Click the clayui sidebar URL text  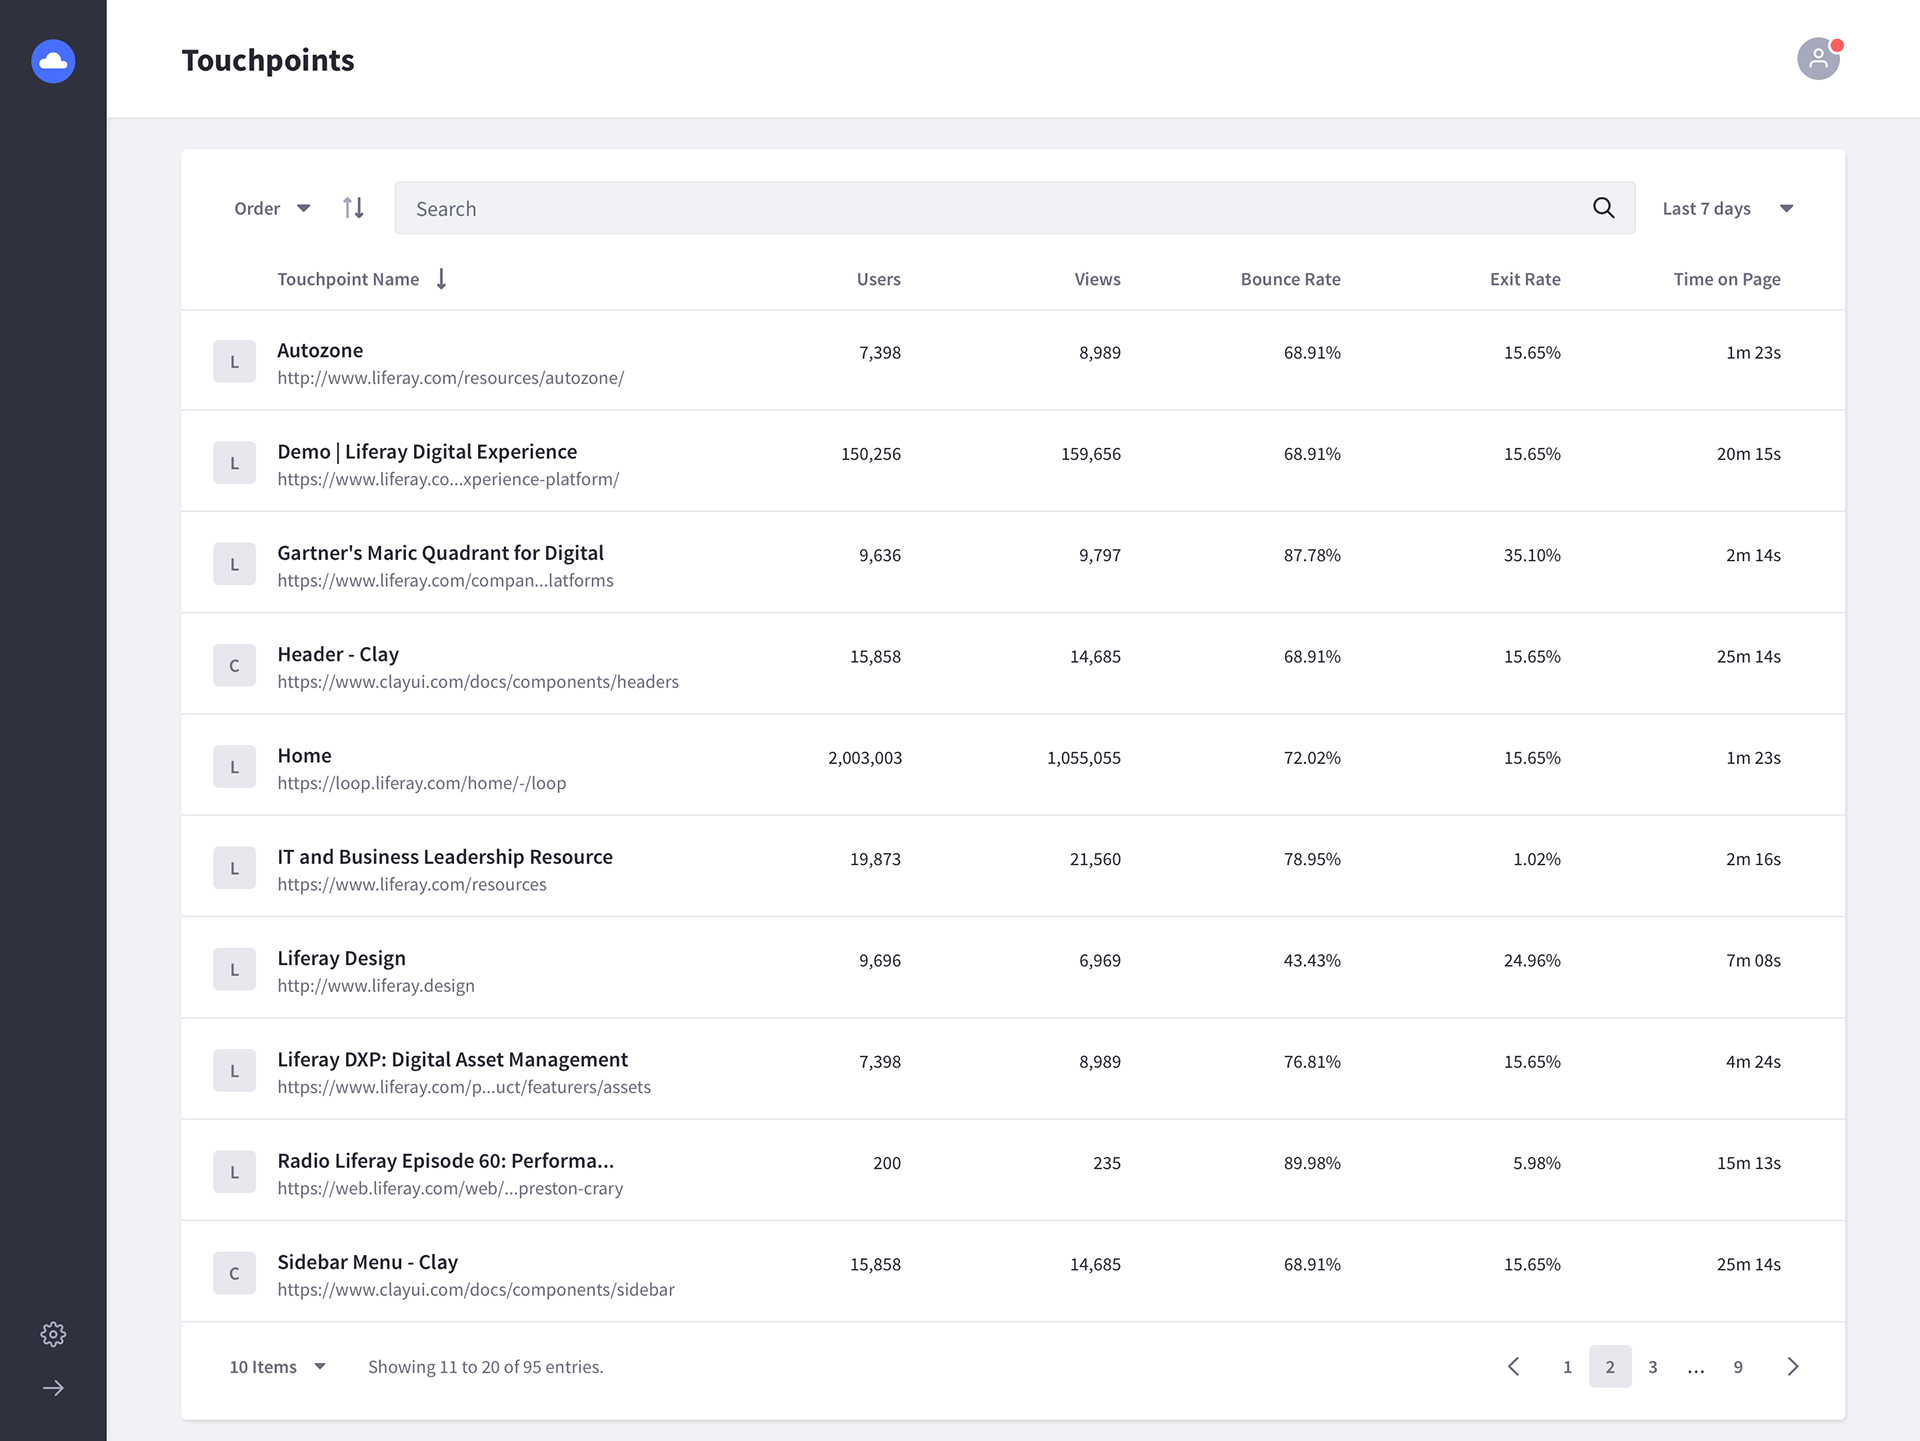476,1290
